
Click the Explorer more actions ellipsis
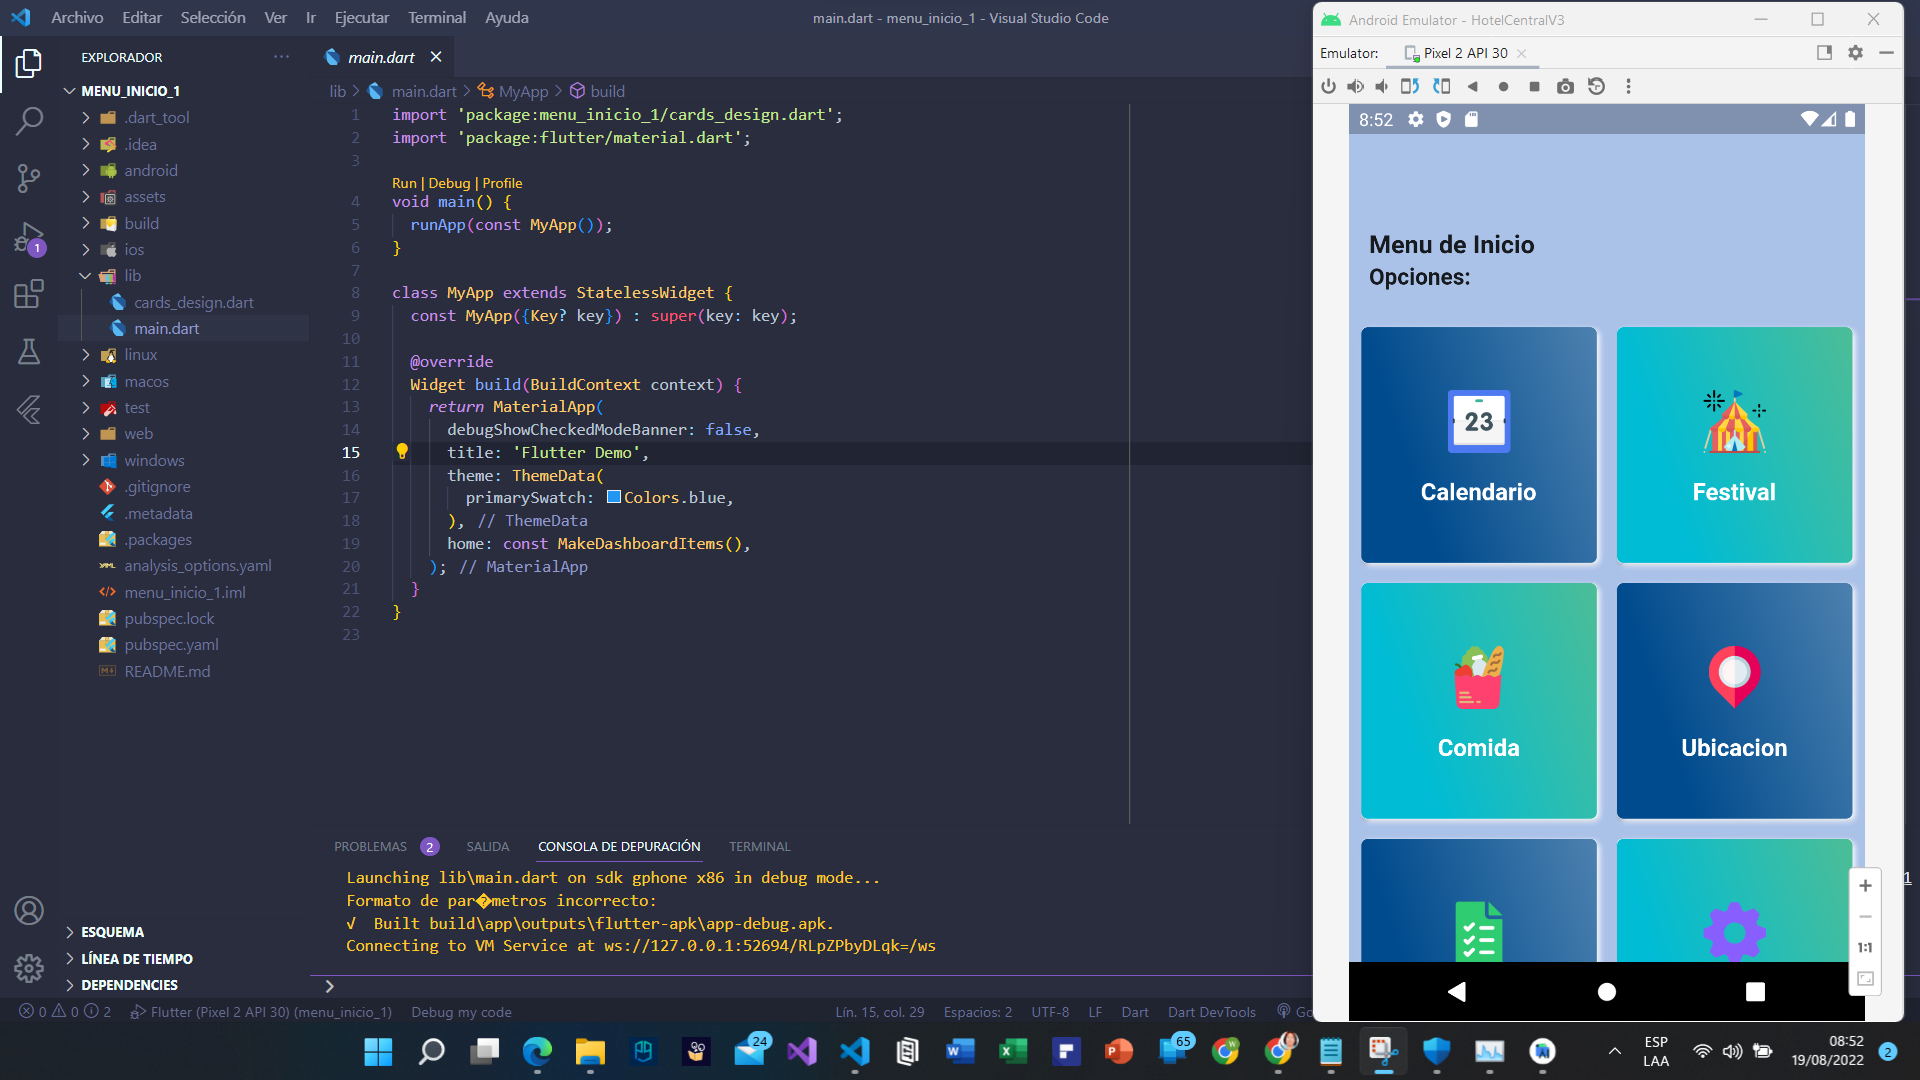point(282,57)
